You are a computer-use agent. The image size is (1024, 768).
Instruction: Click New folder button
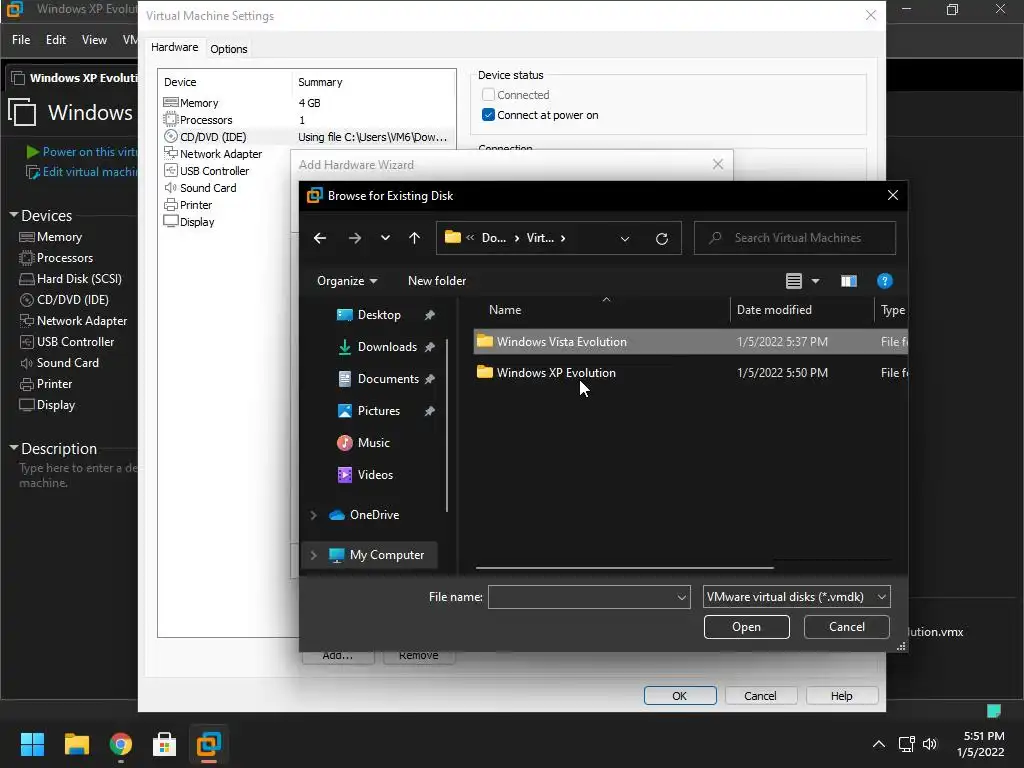pyautogui.click(x=437, y=281)
